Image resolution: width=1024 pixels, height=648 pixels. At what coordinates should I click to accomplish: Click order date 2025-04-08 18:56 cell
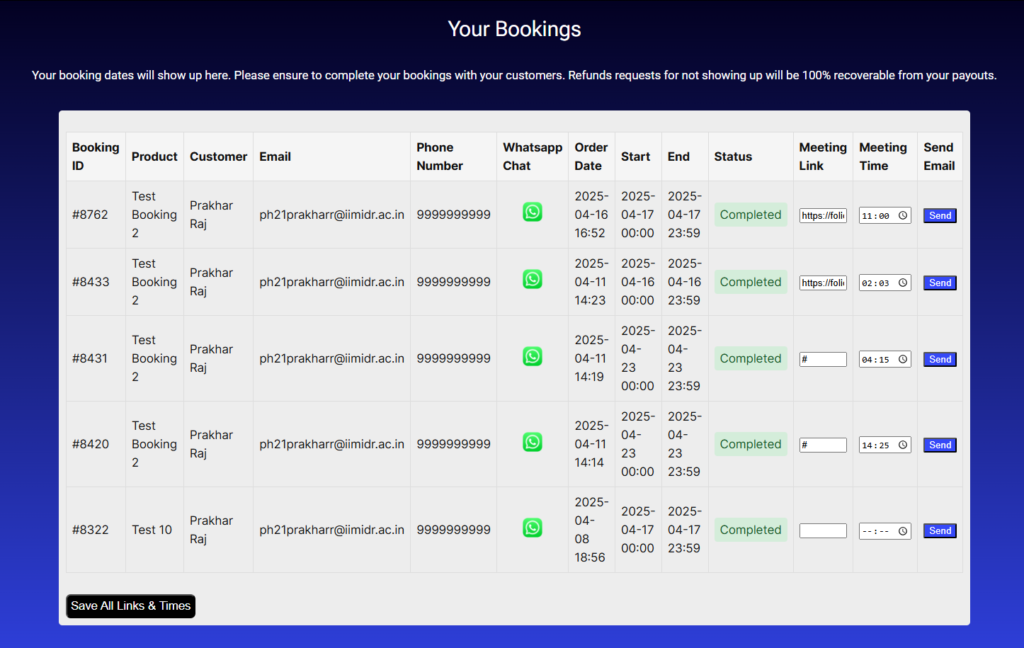(x=591, y=530)
